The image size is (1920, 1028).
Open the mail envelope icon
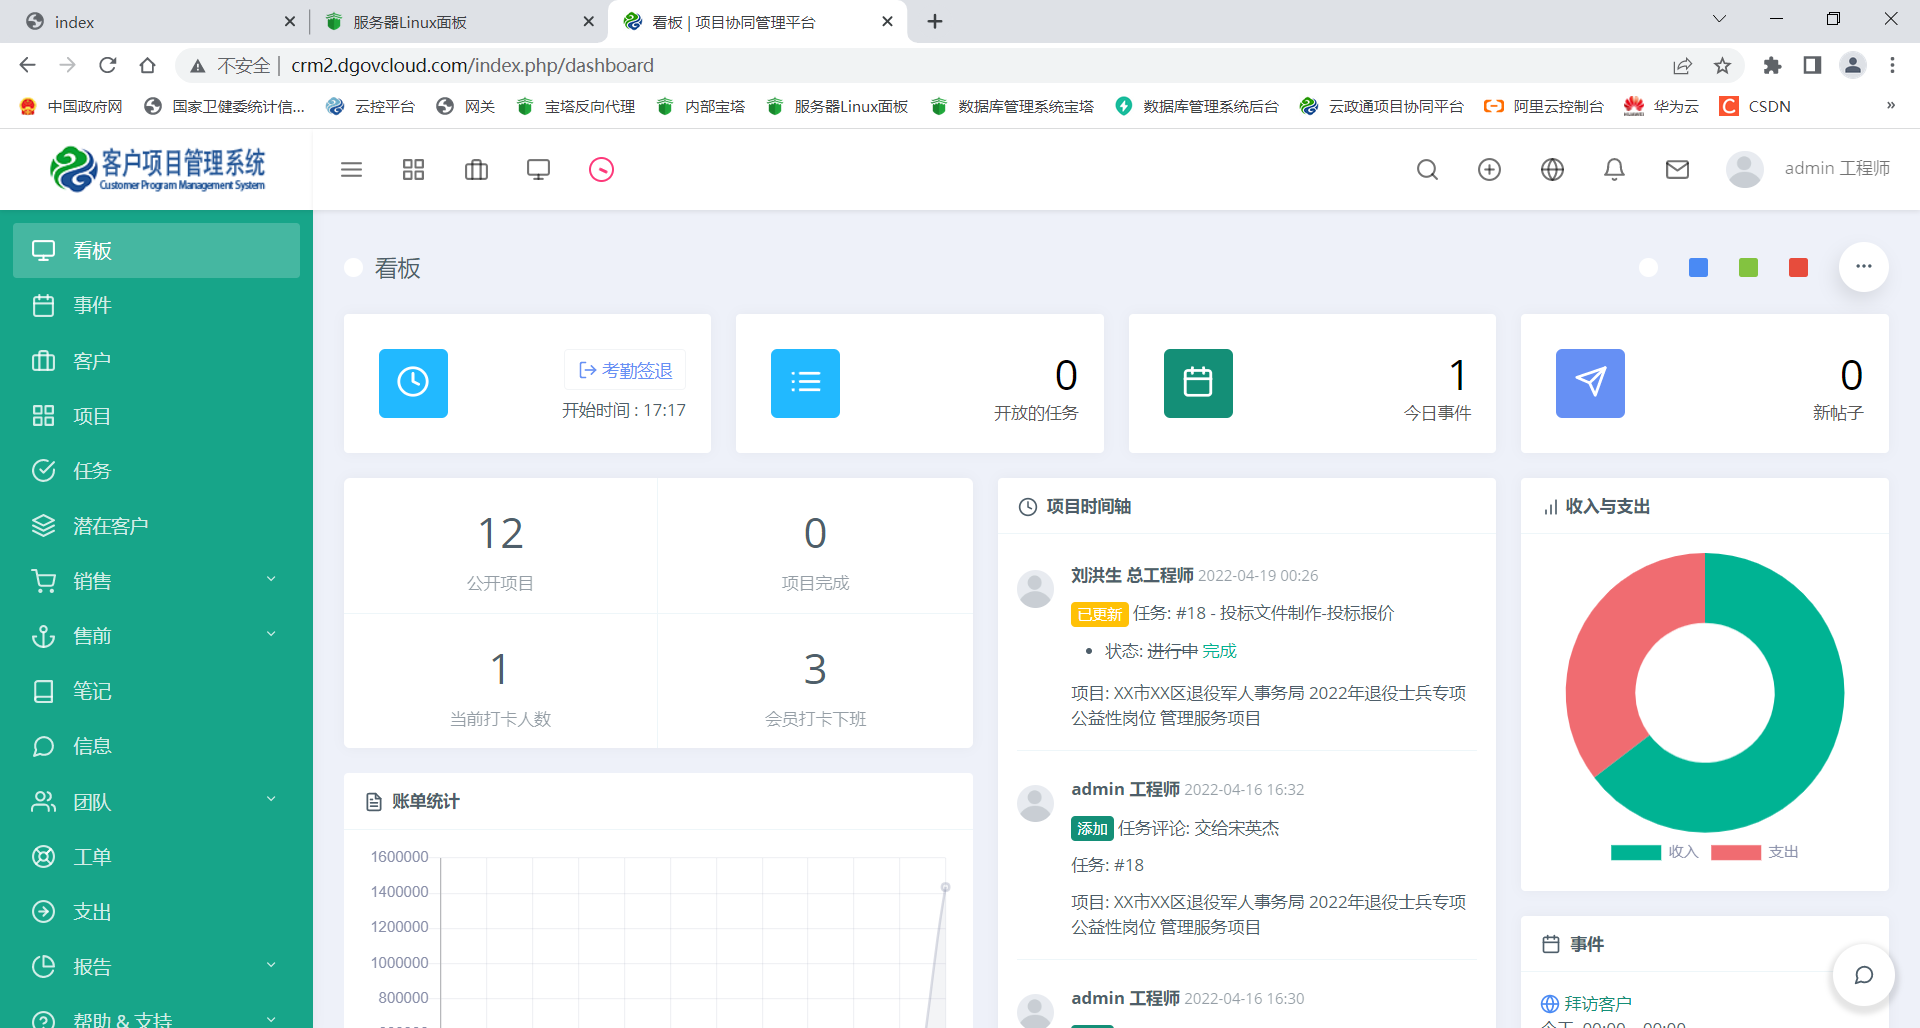click(1677, 170)
